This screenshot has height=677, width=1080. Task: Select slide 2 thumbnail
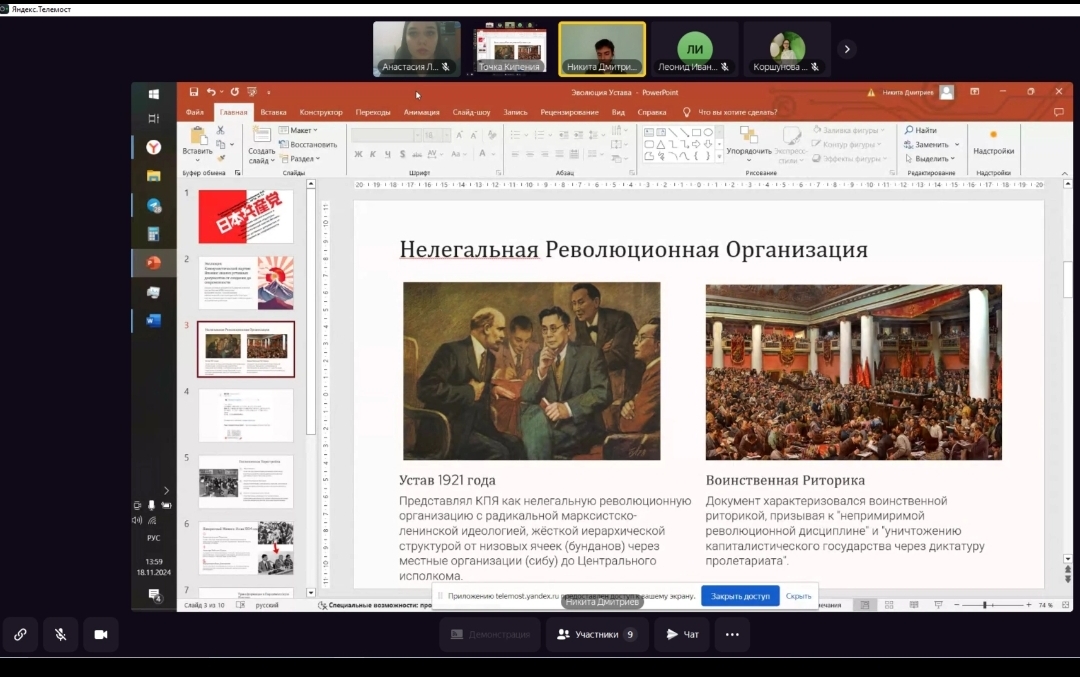246,283
